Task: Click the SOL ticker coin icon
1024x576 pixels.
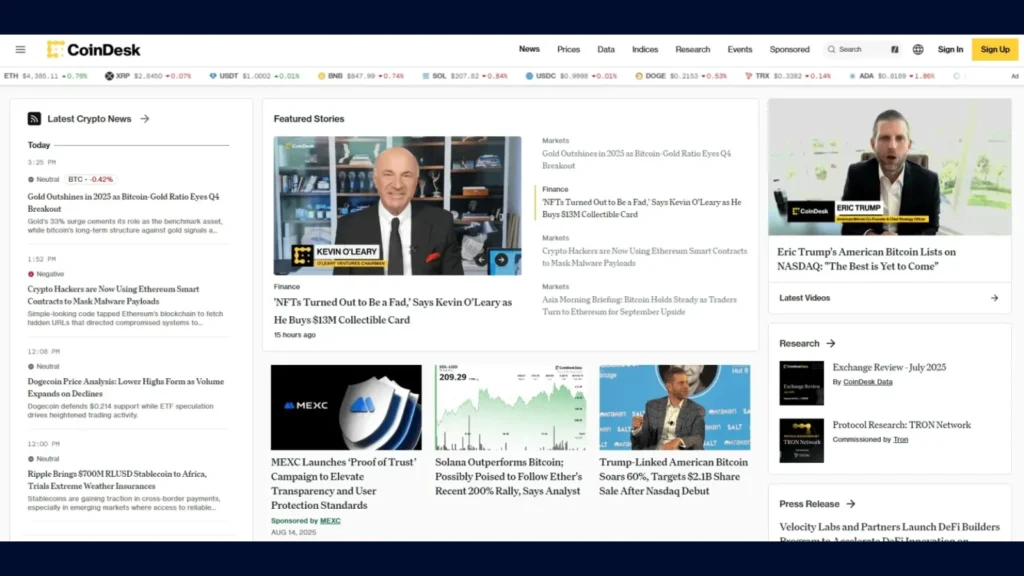Action: [x=426, y=76]
